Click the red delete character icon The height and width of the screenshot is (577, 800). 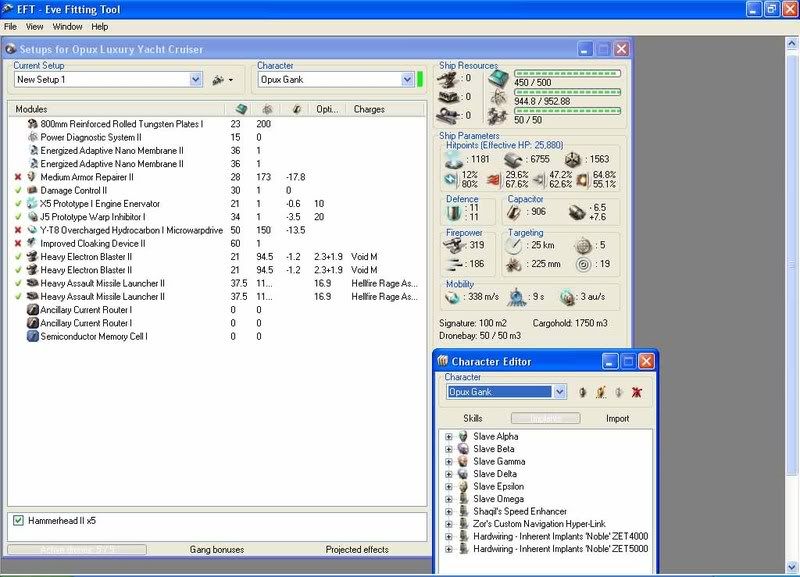click(x=637, y=393)
